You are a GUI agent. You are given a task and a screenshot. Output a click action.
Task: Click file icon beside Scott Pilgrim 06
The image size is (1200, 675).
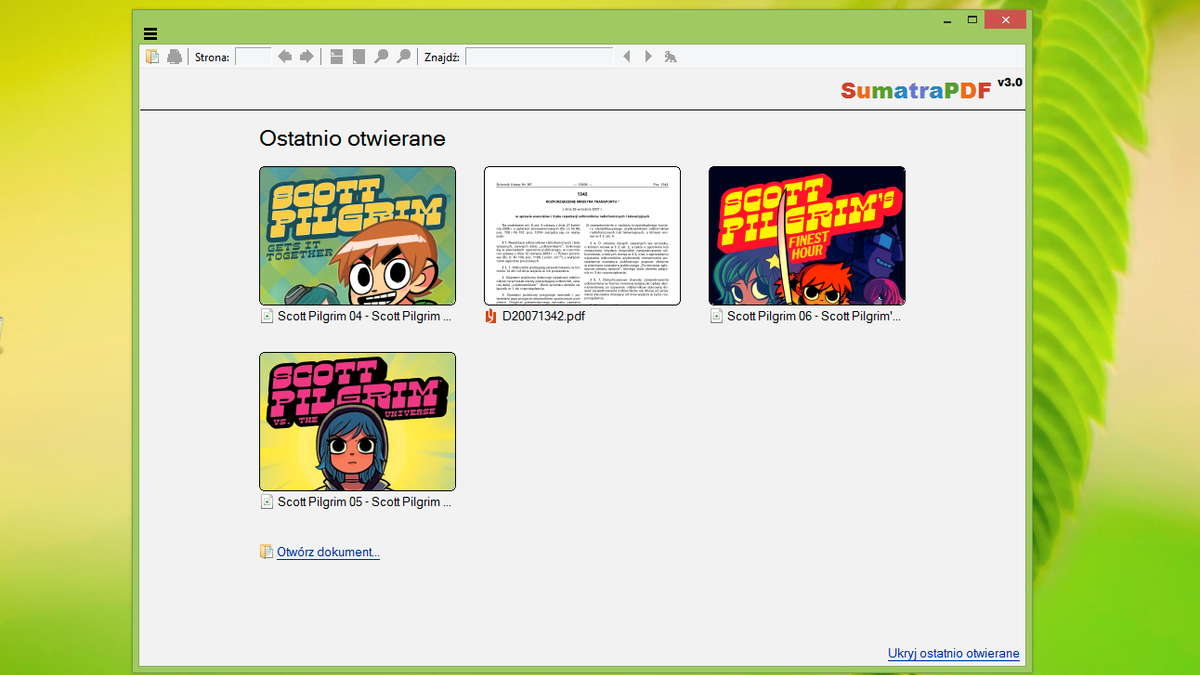click(x=716, y=317)
